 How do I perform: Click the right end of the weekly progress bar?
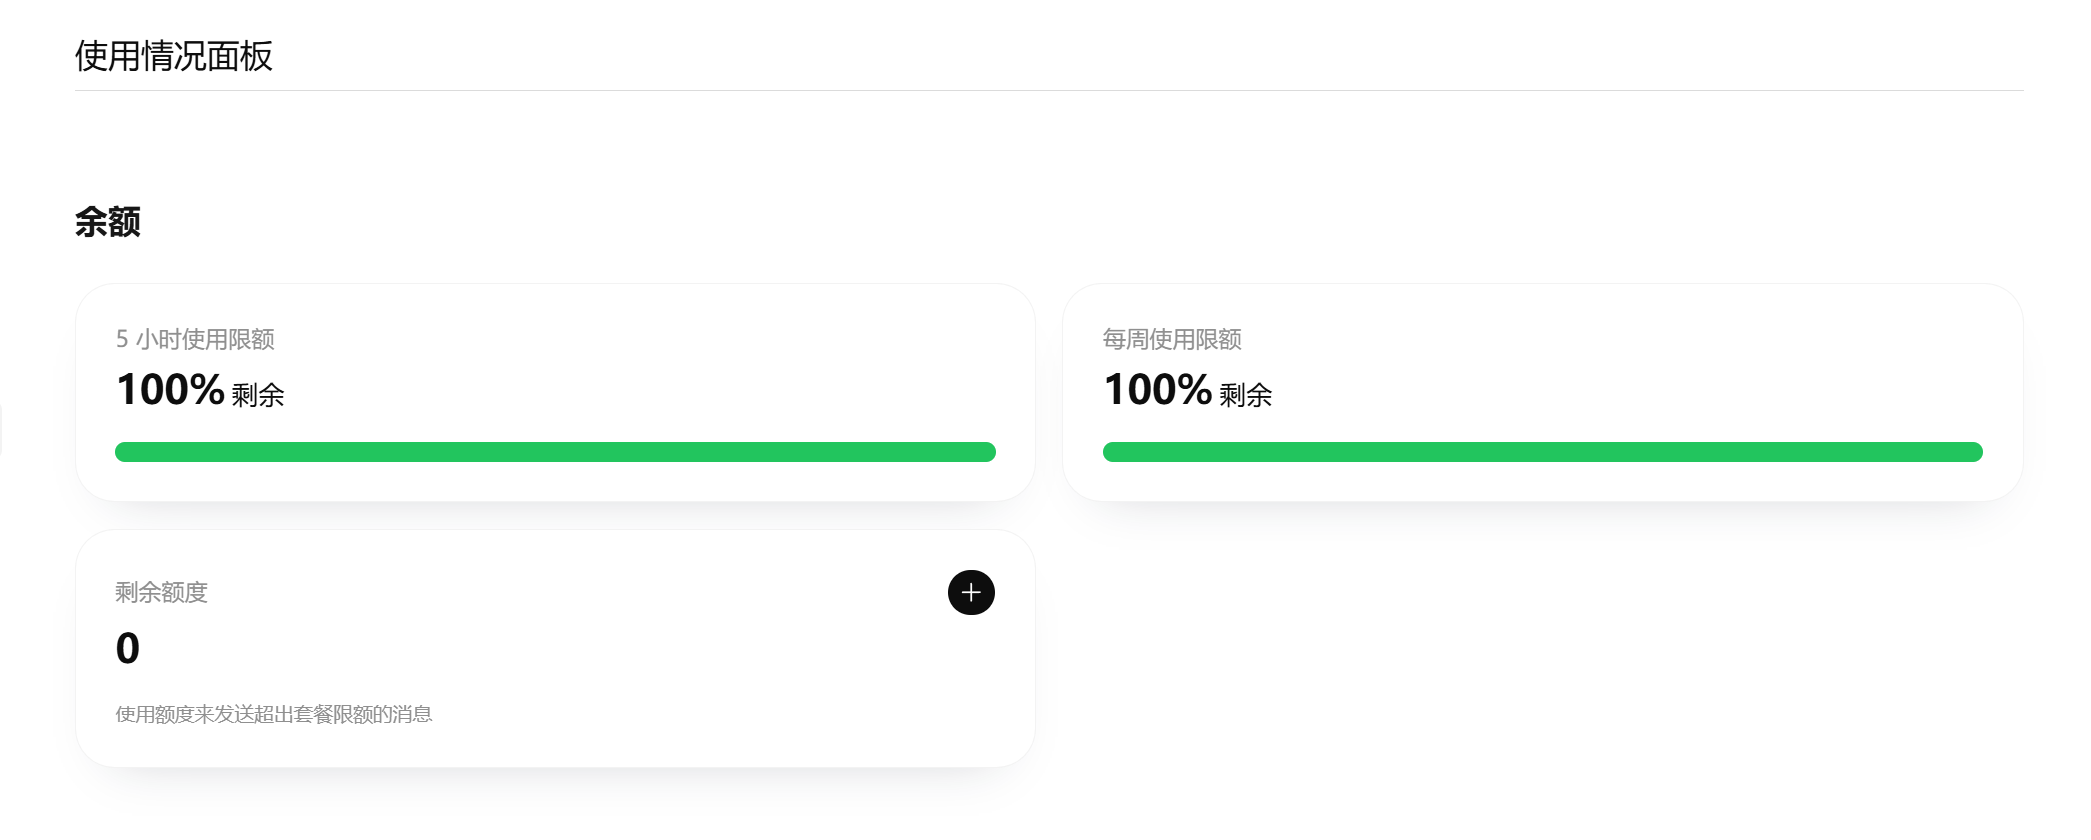pyautogui.click(x=1973, y=452)
